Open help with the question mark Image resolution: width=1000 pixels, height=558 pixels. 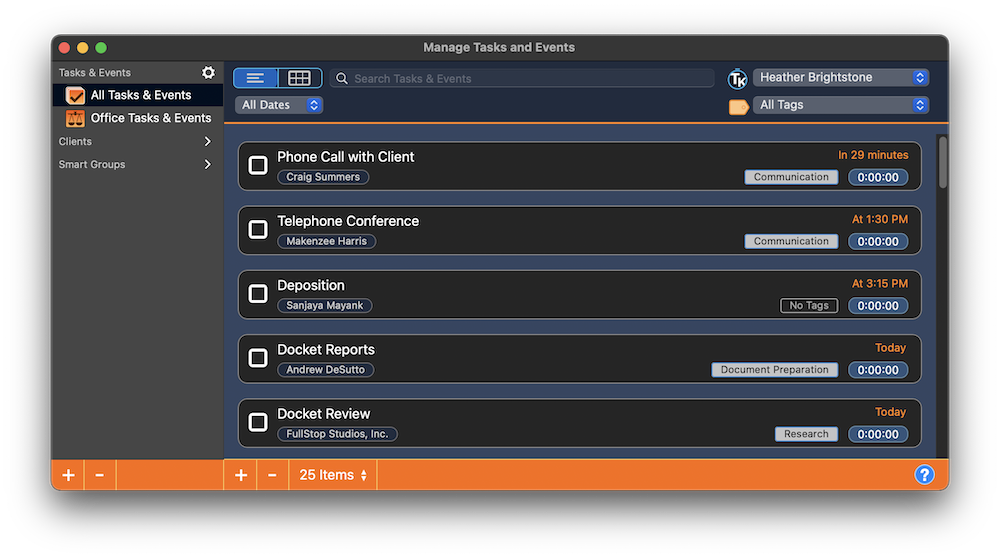pyautogui.click(x=924, y=474)
